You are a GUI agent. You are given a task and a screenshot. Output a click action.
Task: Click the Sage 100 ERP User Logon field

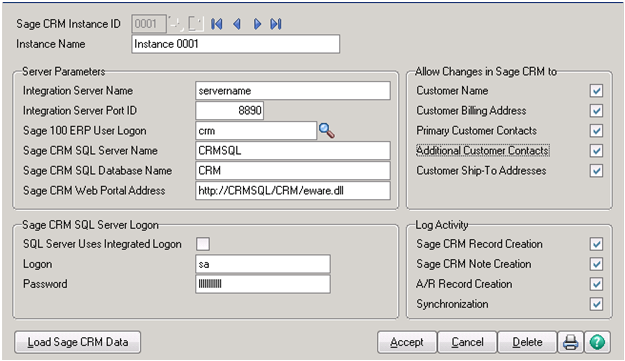pyautogui.click(x=256, y=130)
